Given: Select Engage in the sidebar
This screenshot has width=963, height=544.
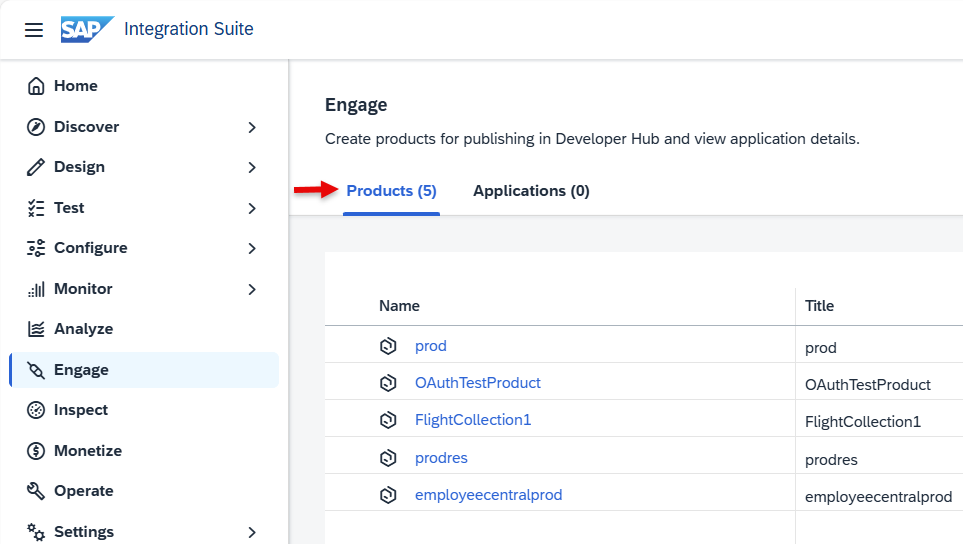Looking at the screenshot, I should [144, 370].
